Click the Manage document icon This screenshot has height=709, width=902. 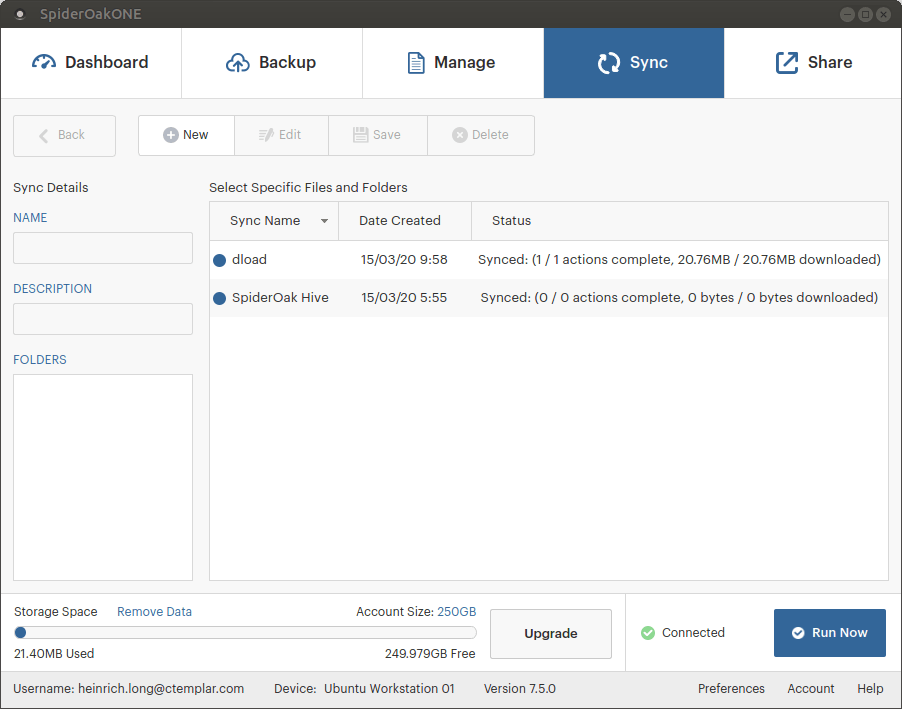point(416,63)
